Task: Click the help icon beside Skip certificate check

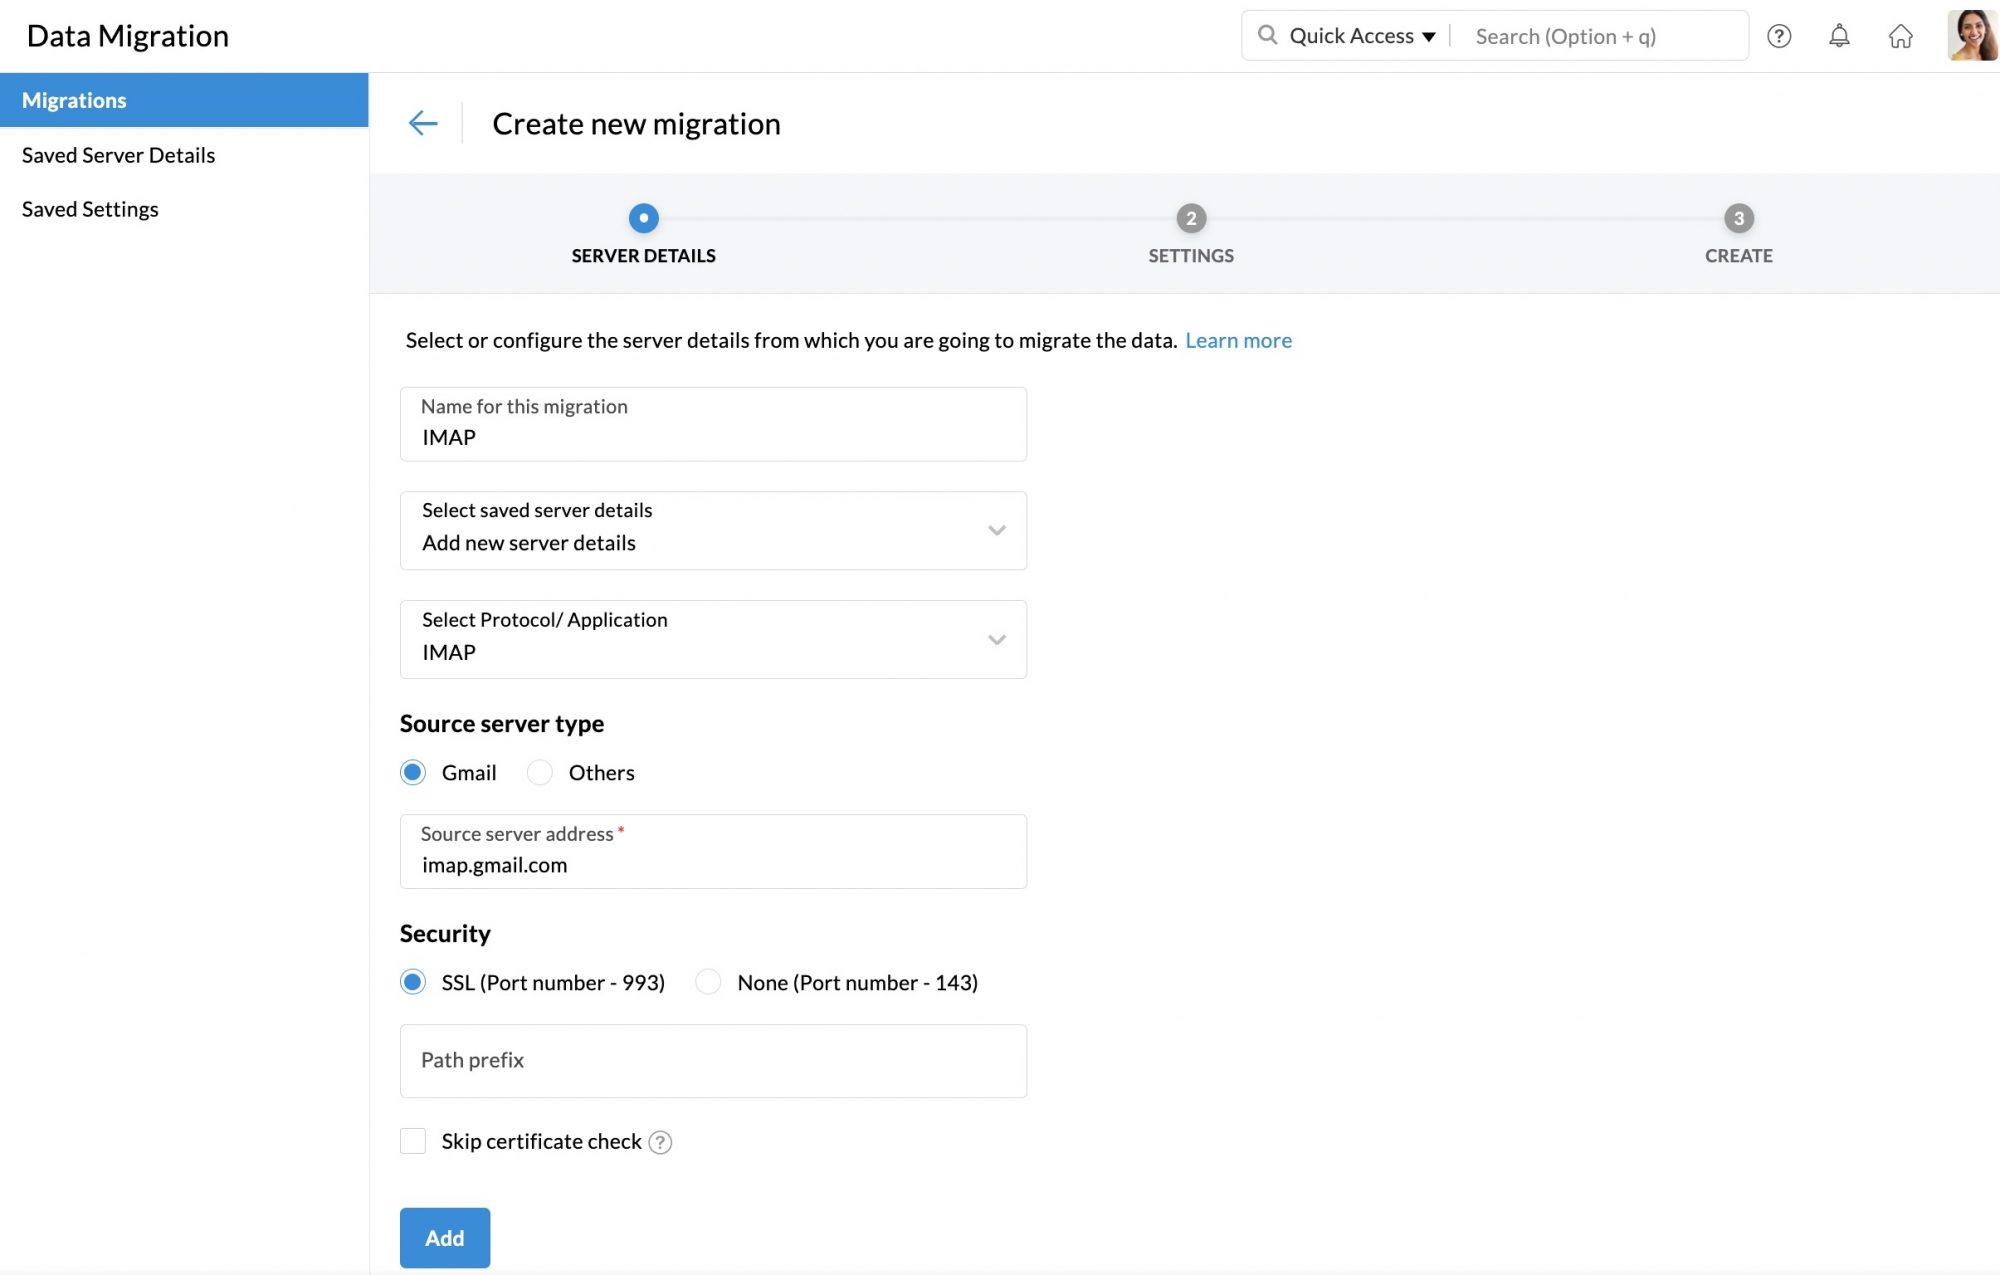Action: (x=660, y=1141)
